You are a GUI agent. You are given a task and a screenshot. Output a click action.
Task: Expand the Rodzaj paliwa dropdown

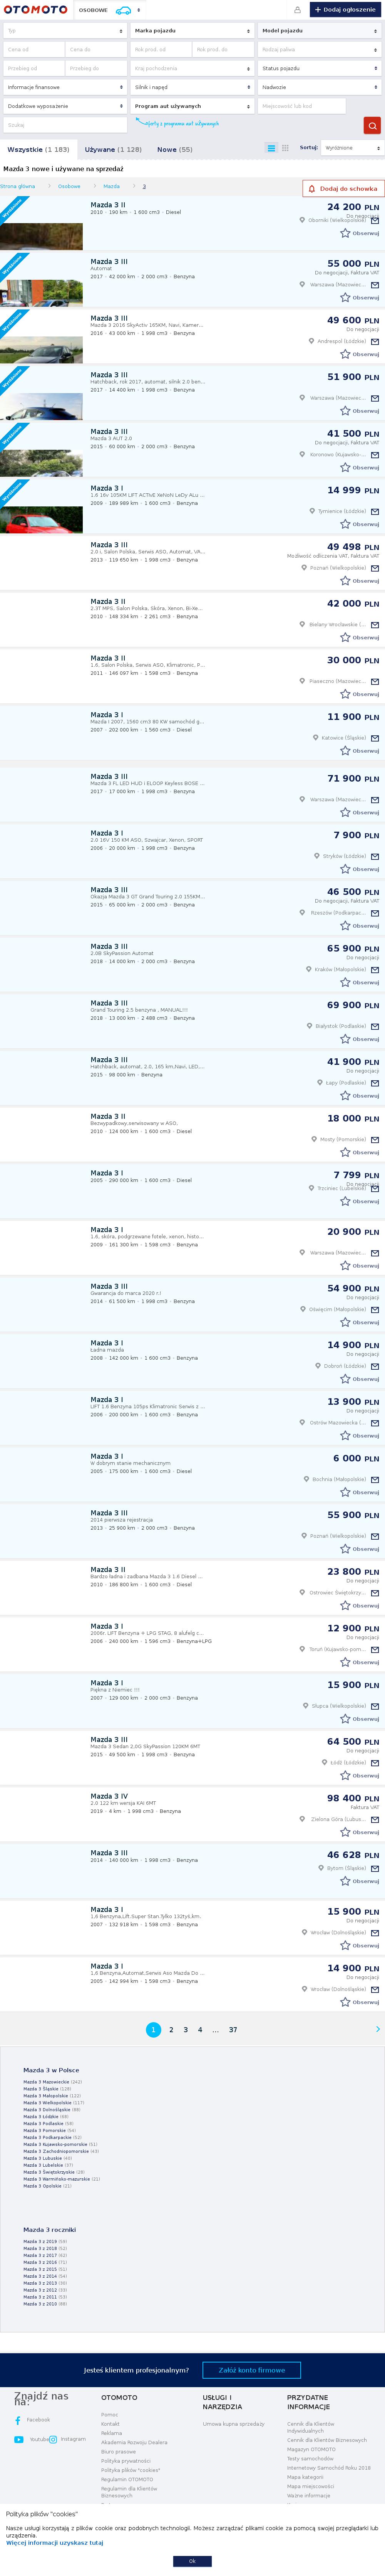(319, 49)
